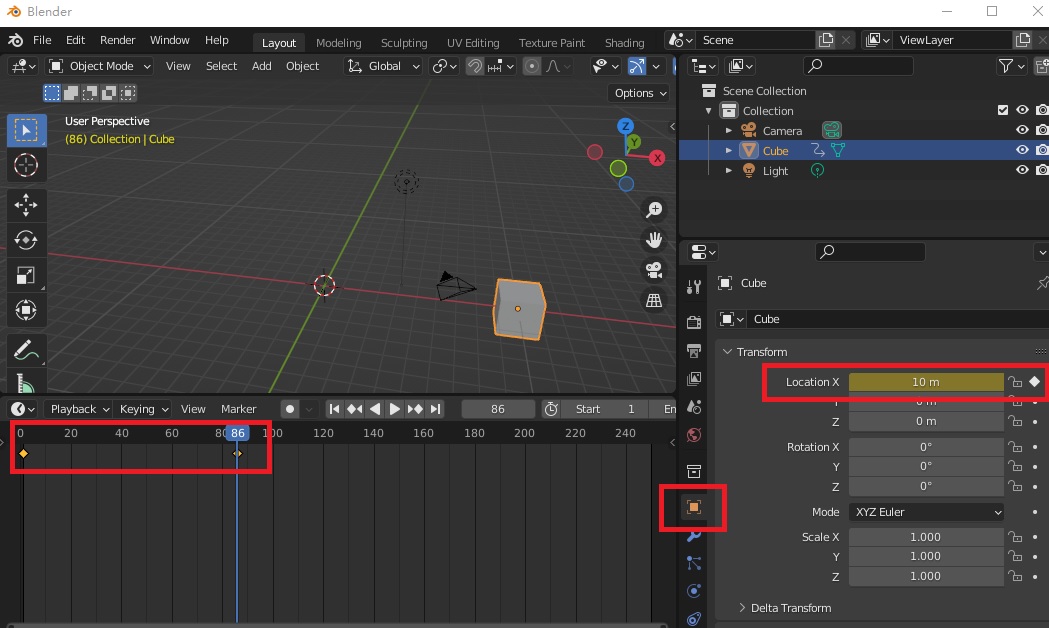Screen dimensions: 1049x628
Task: Open the View Layer properties tab
Action: 694,379
